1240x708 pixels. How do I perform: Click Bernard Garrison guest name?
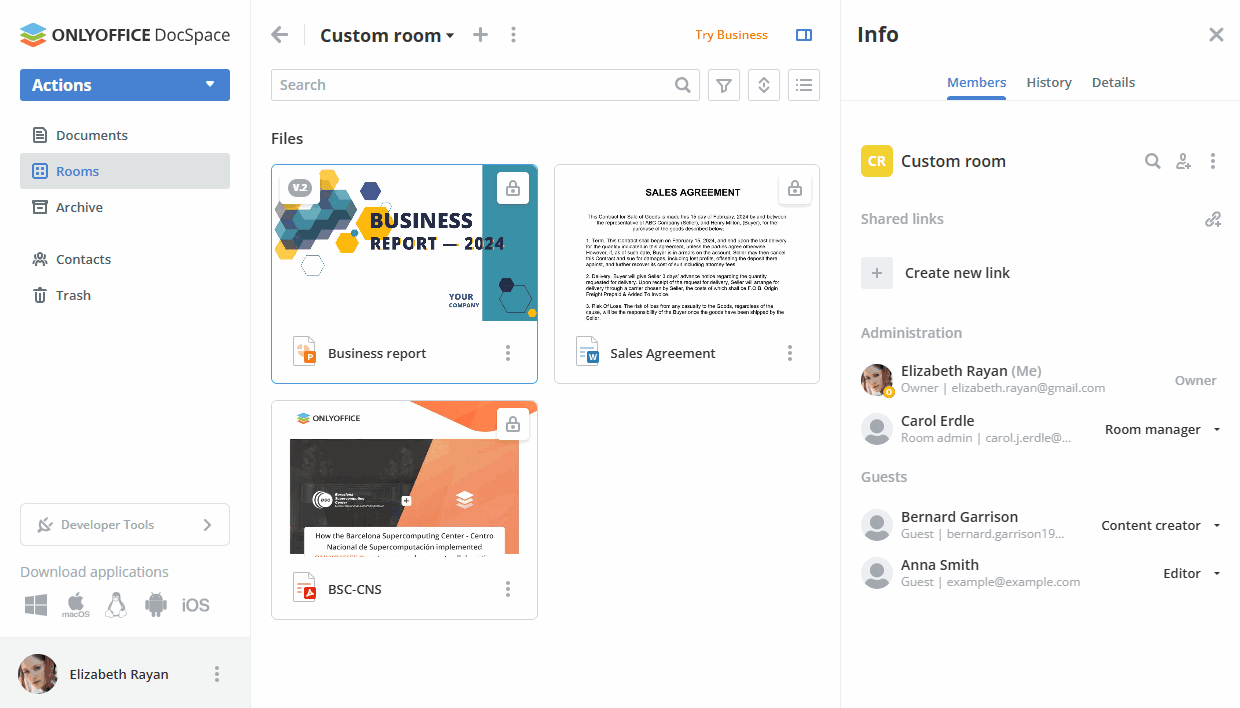[959, 517]
